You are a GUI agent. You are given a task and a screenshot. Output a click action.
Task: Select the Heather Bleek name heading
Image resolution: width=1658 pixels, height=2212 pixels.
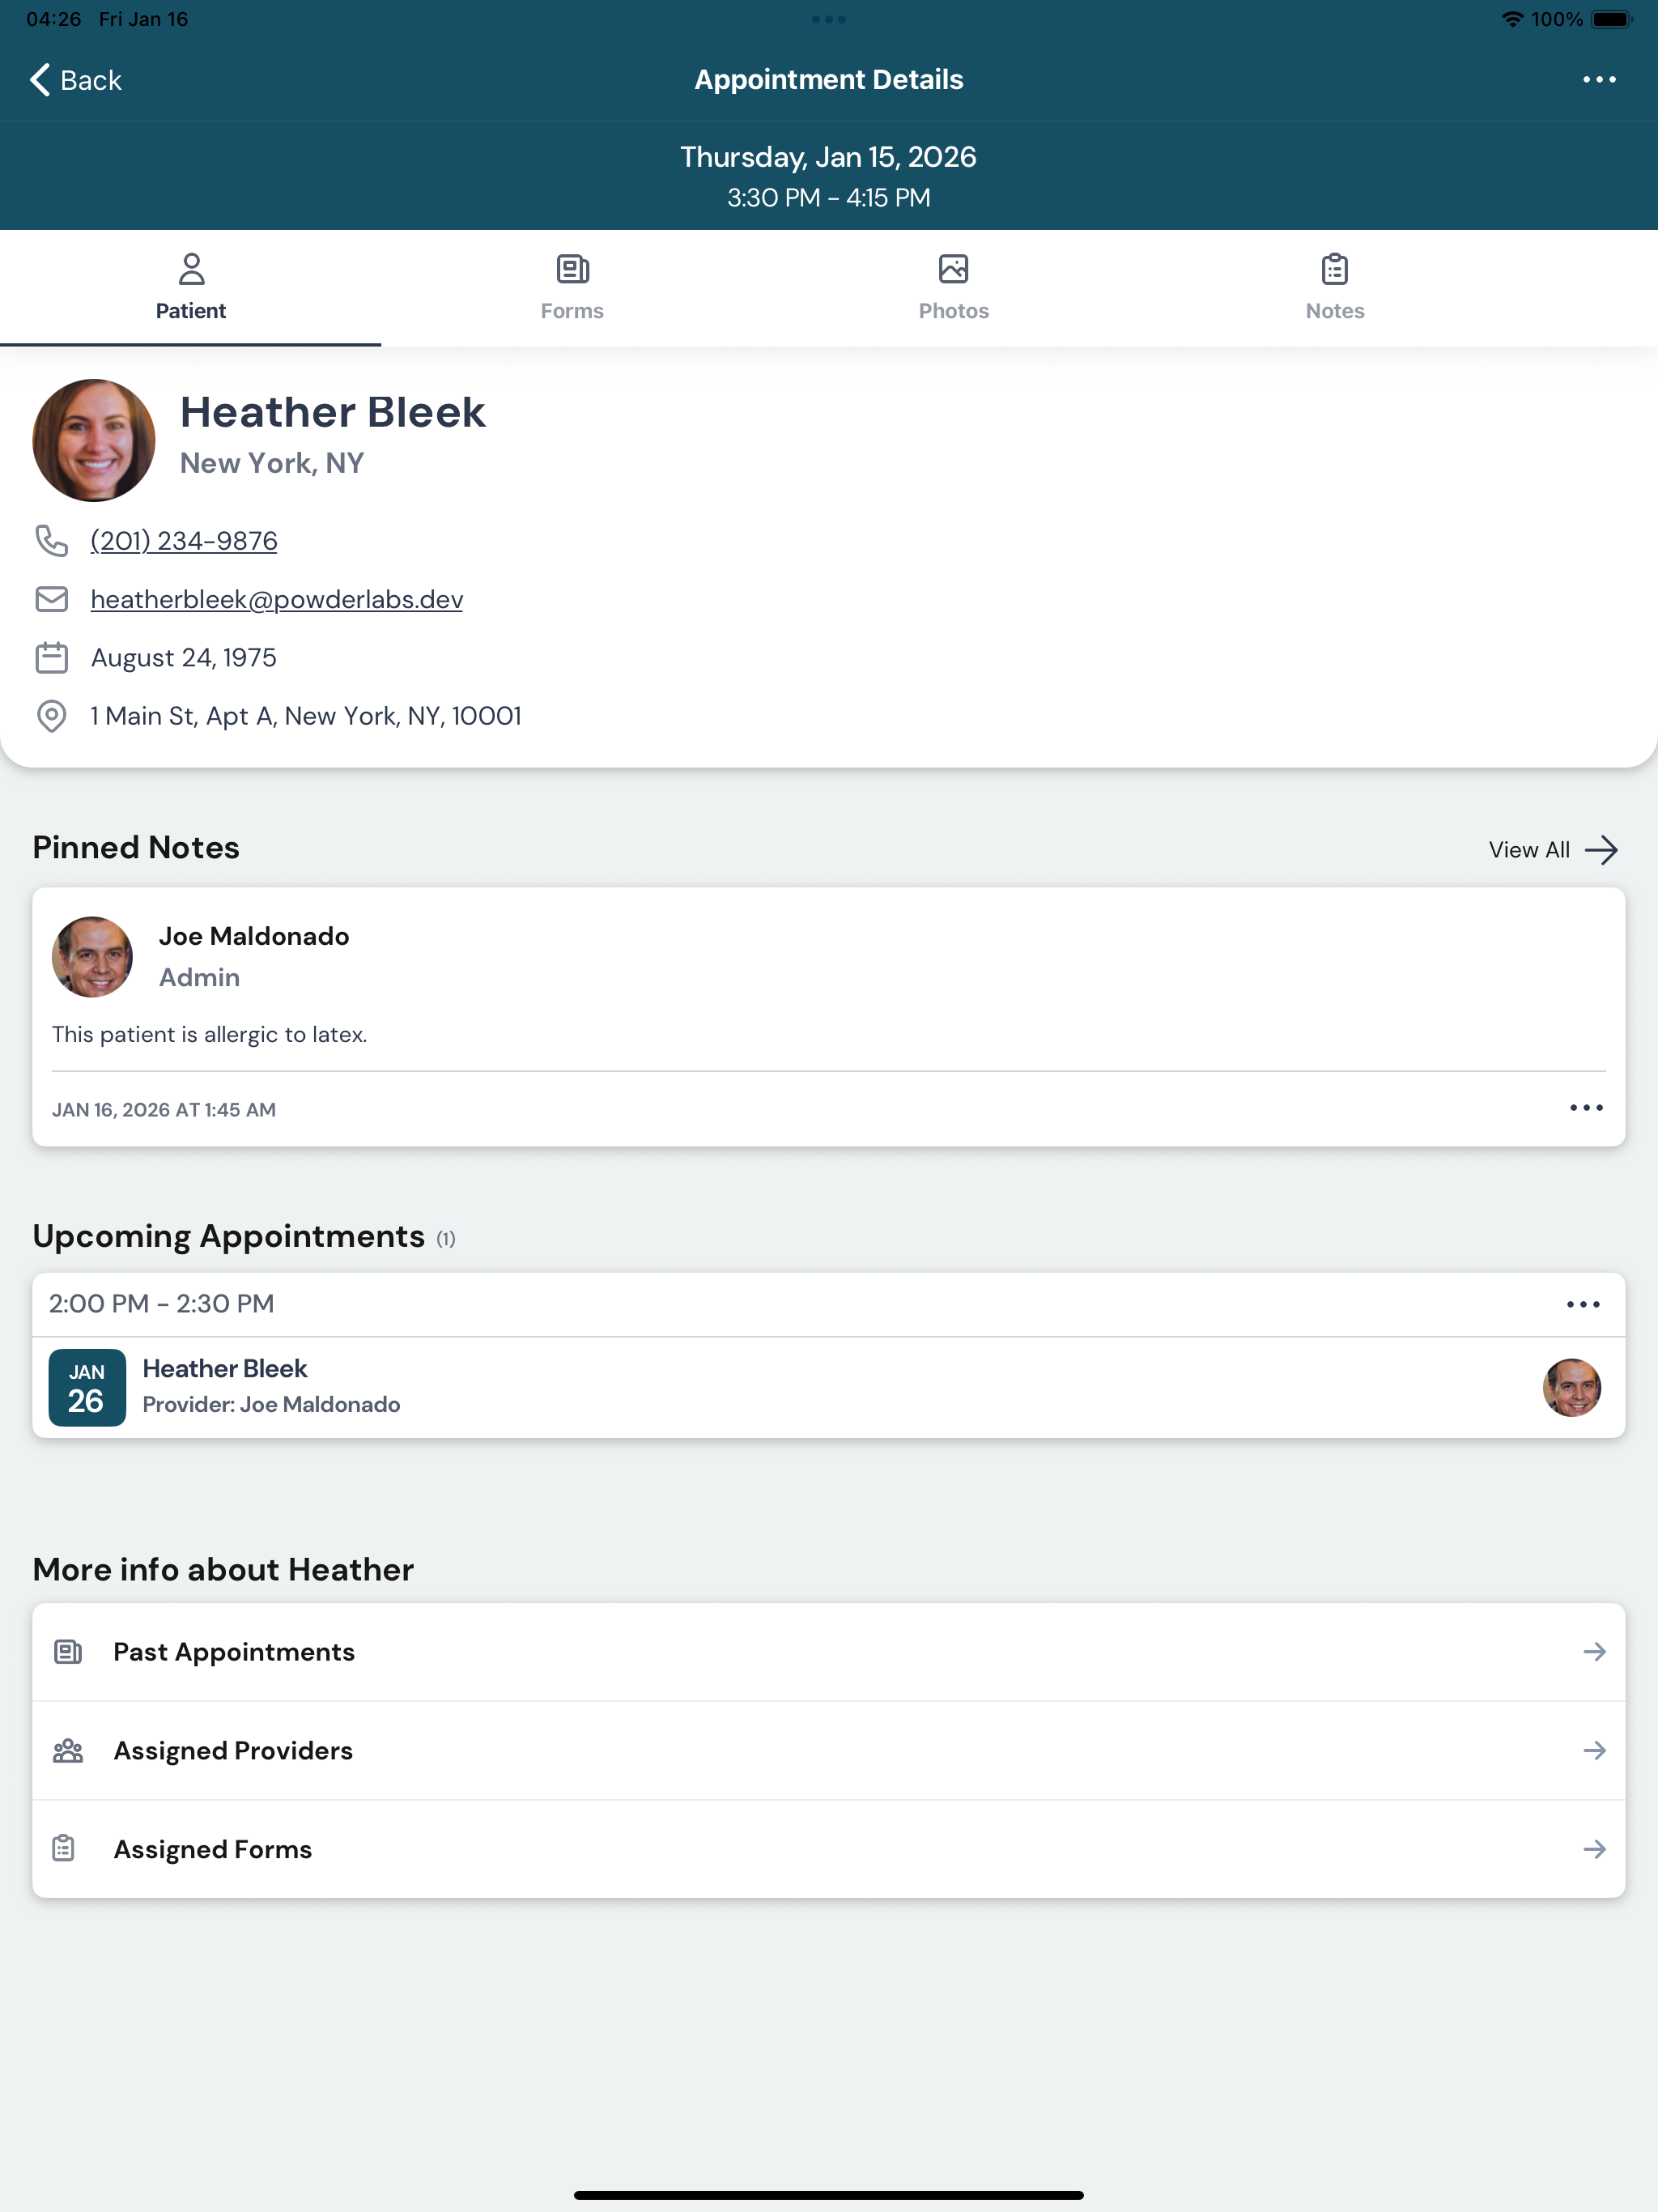coord(333,412)
